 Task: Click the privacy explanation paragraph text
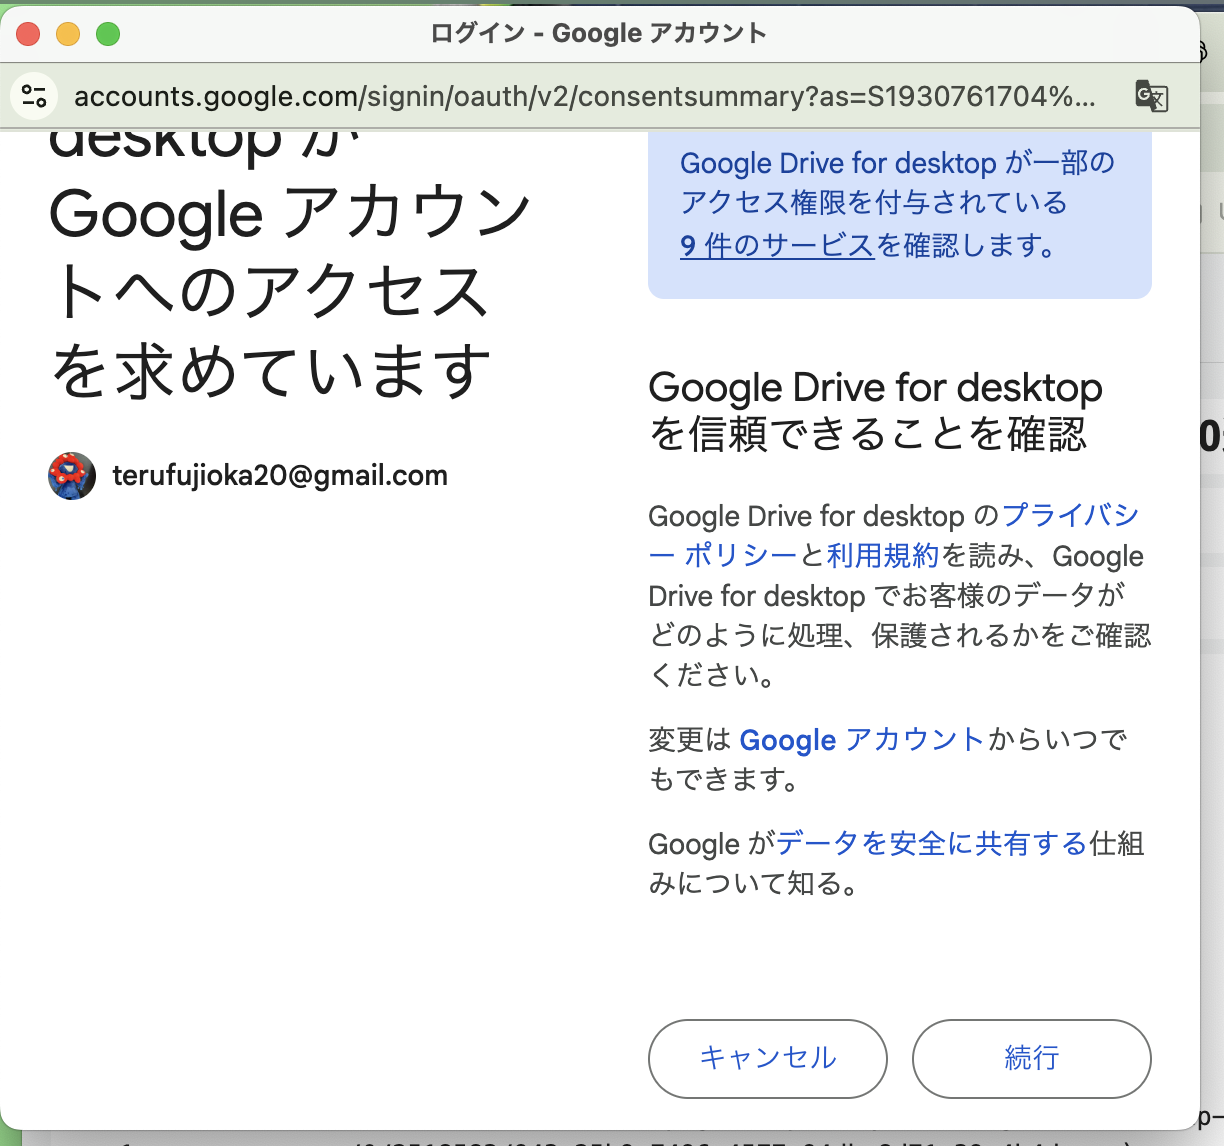(x=898, y=595)
